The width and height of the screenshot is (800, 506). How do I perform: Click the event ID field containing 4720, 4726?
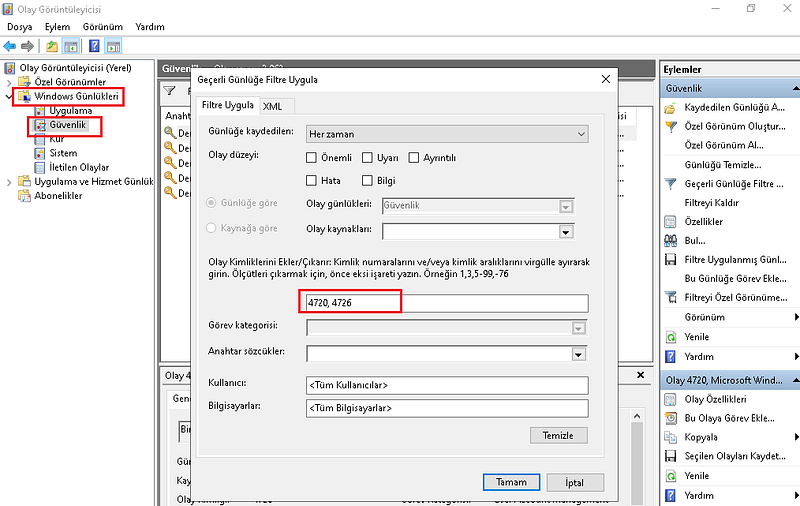447,303
